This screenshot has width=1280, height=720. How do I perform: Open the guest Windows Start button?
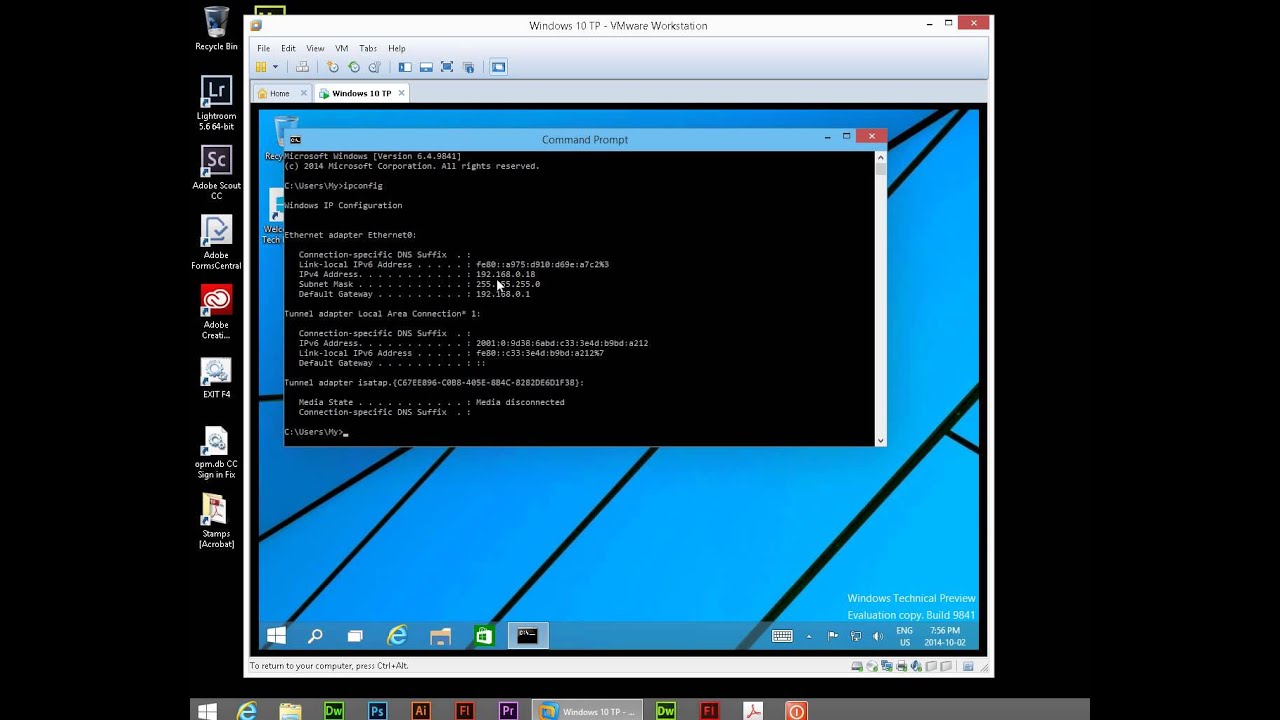tap(277, 636)
